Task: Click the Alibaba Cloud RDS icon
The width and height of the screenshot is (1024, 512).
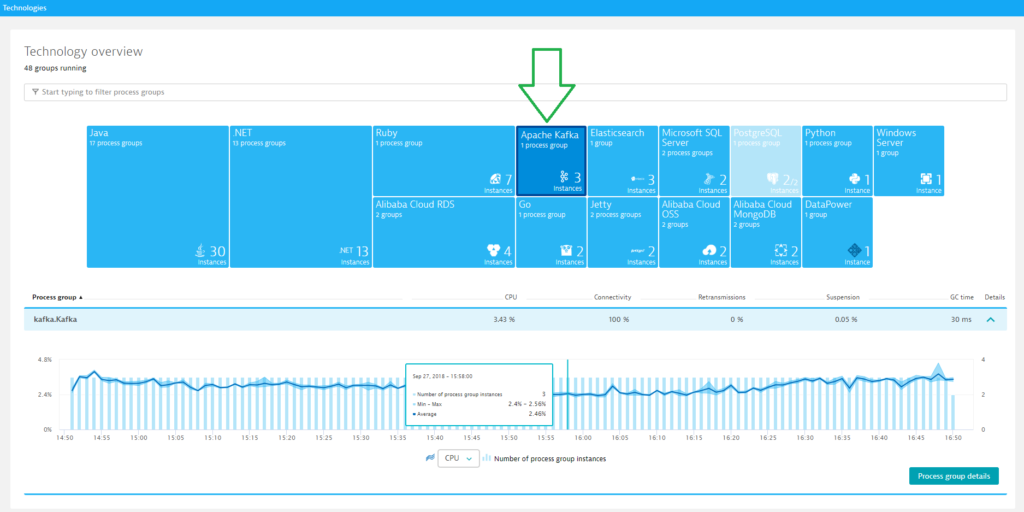Action: (495, 250)
